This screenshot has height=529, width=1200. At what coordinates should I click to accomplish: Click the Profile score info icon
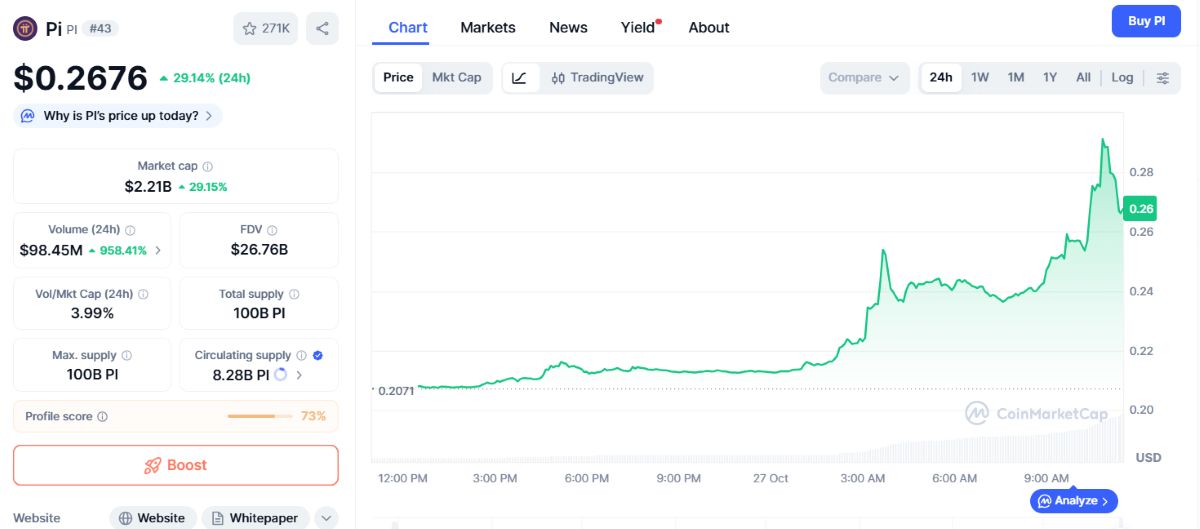point(102,417)
